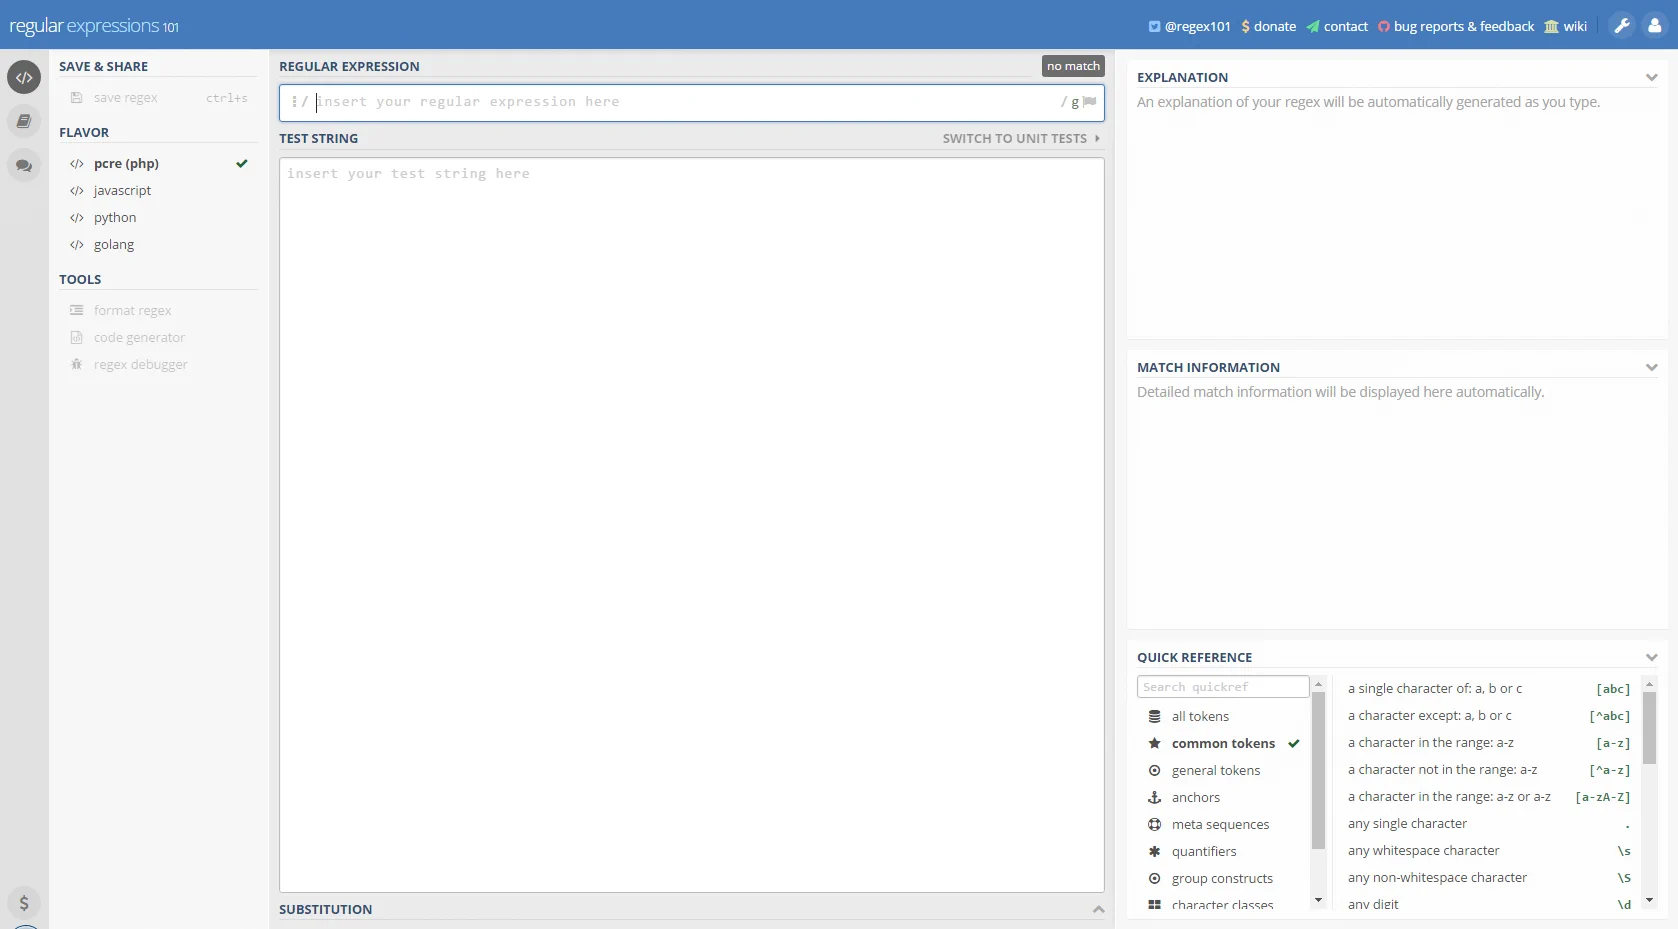Open the regex debugger tool
This screenshot has height=929, width=1678.
[x=140, y=364]
